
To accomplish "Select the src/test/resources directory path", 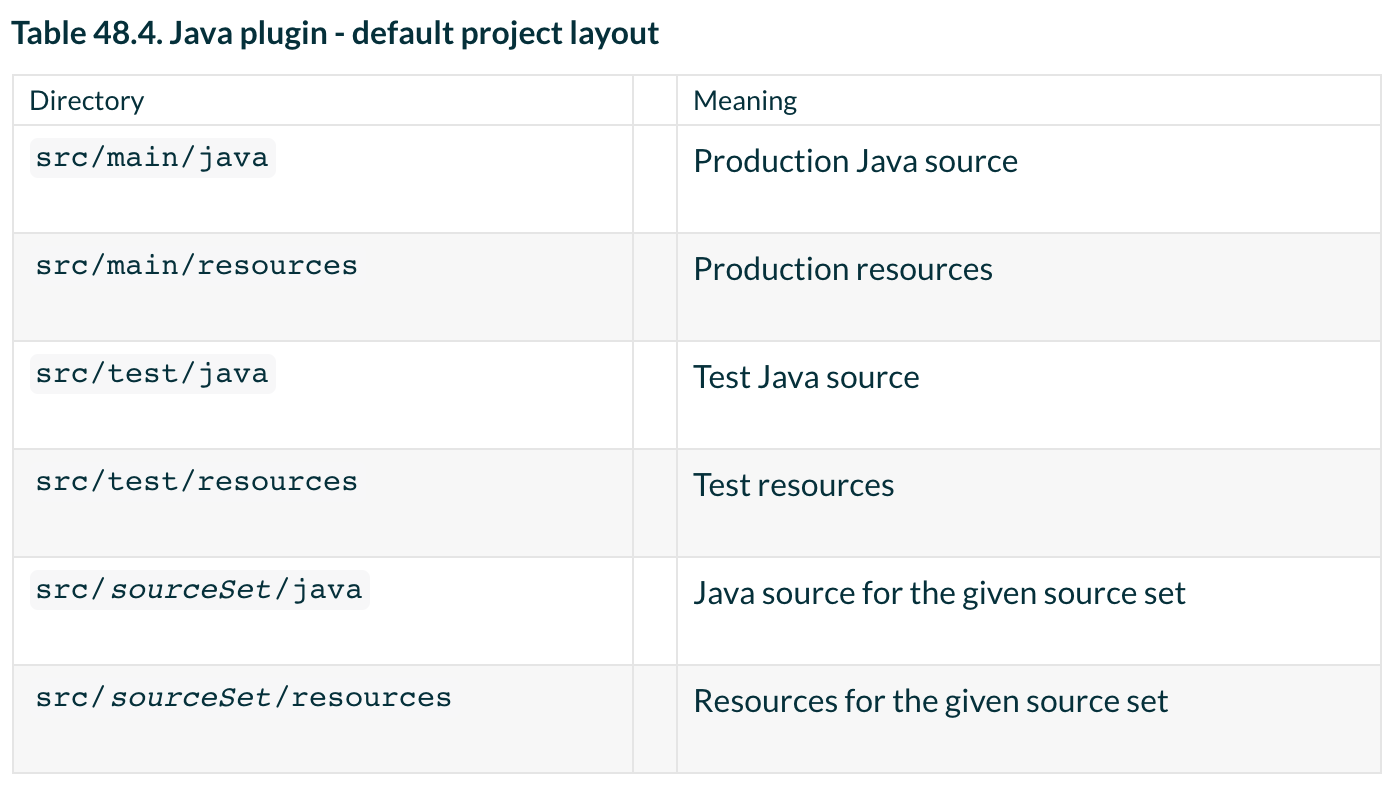I will click(196, 482).
